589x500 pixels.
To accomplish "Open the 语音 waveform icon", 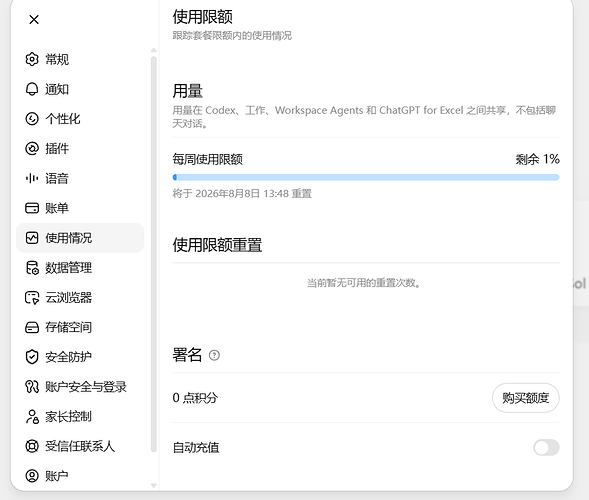I will point(32,178).
